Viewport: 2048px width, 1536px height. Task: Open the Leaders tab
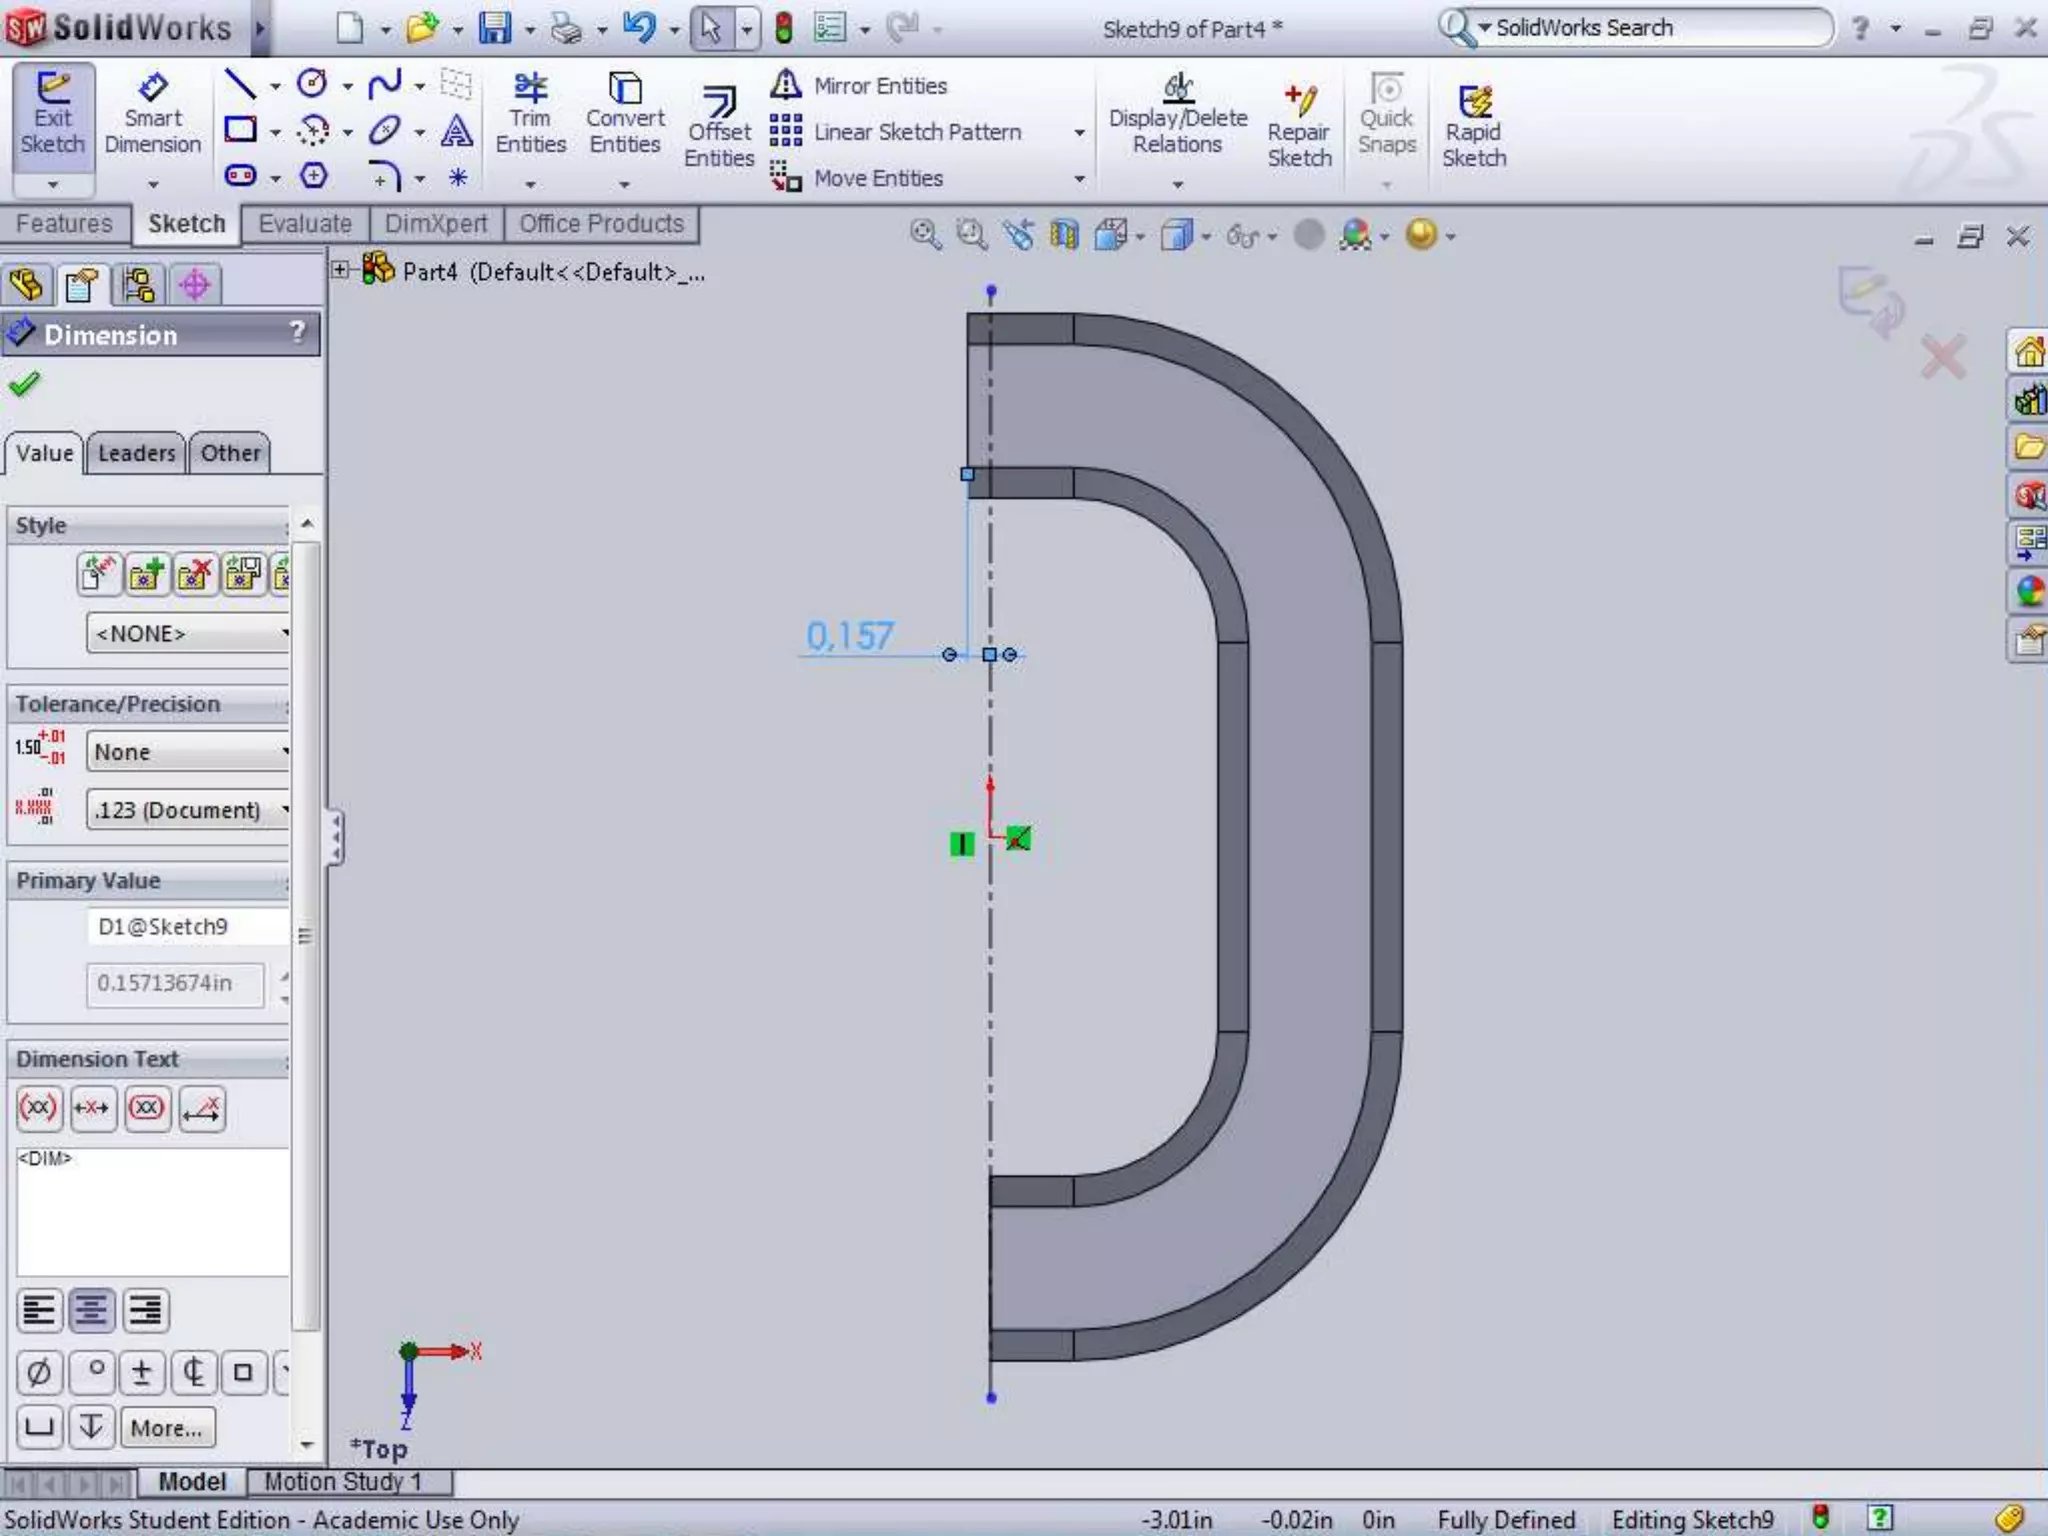(136, 453)
